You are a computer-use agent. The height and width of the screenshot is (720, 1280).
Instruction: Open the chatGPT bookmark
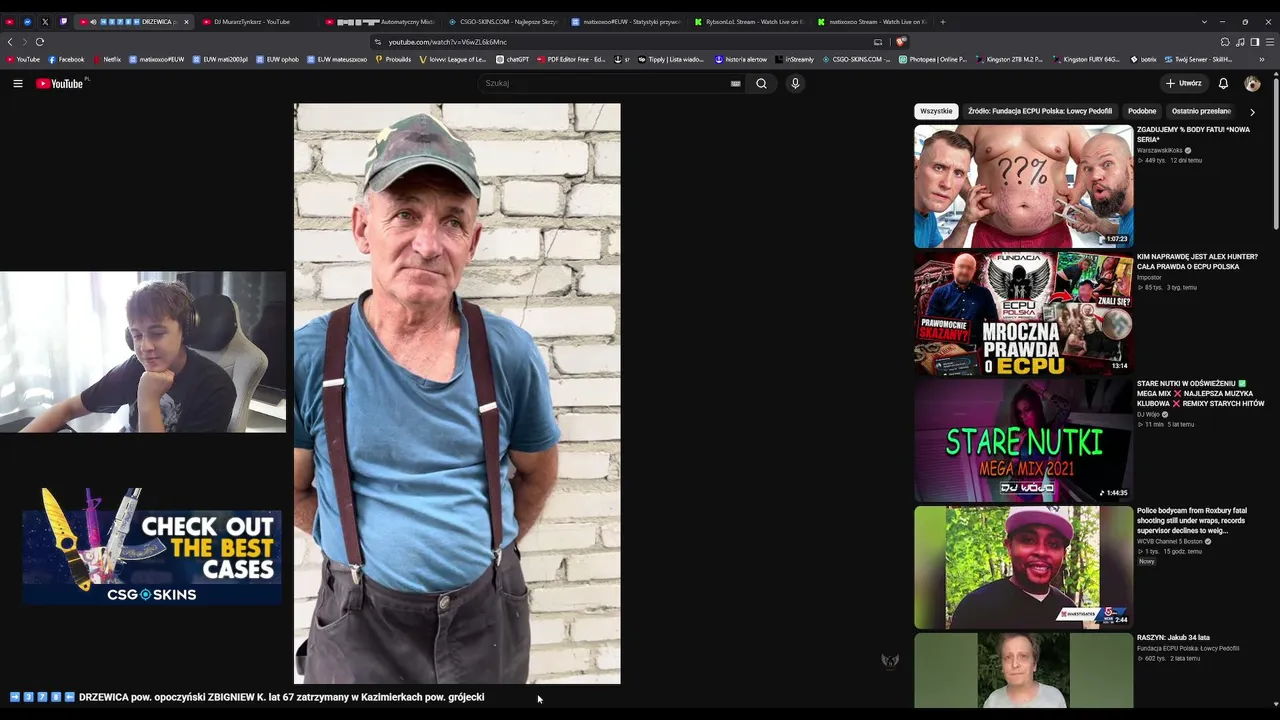[512, 59]
